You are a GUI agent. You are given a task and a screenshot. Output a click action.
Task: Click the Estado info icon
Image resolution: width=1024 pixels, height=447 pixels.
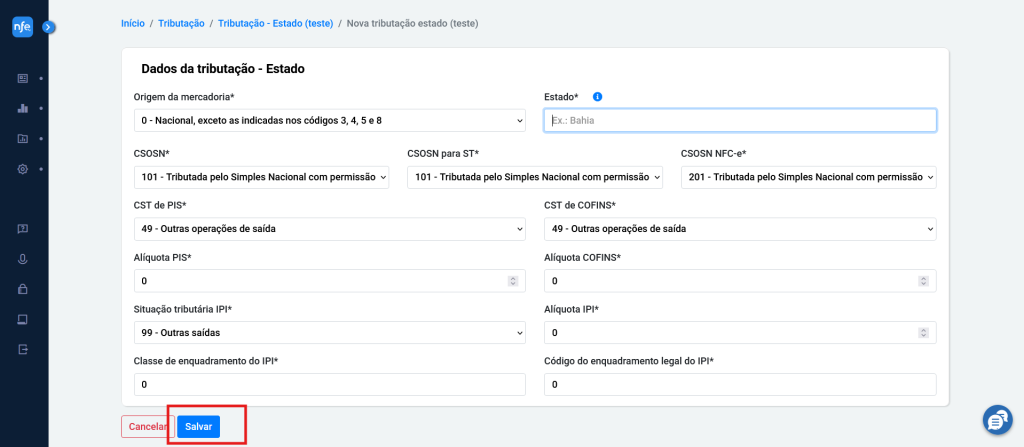coord(597,97)
